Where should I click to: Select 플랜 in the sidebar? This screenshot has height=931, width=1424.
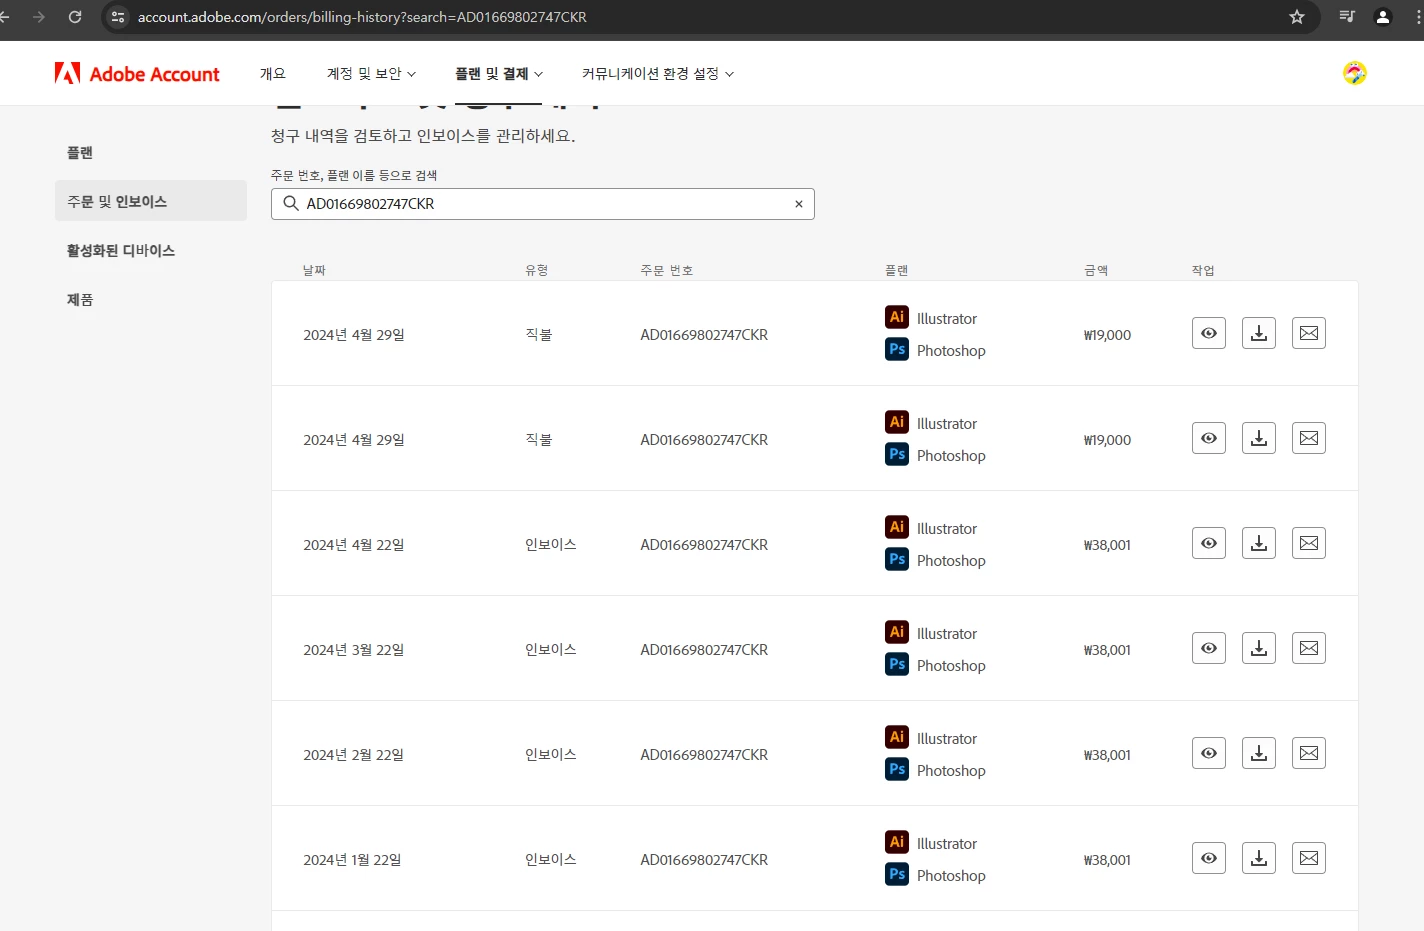point(80,153)
